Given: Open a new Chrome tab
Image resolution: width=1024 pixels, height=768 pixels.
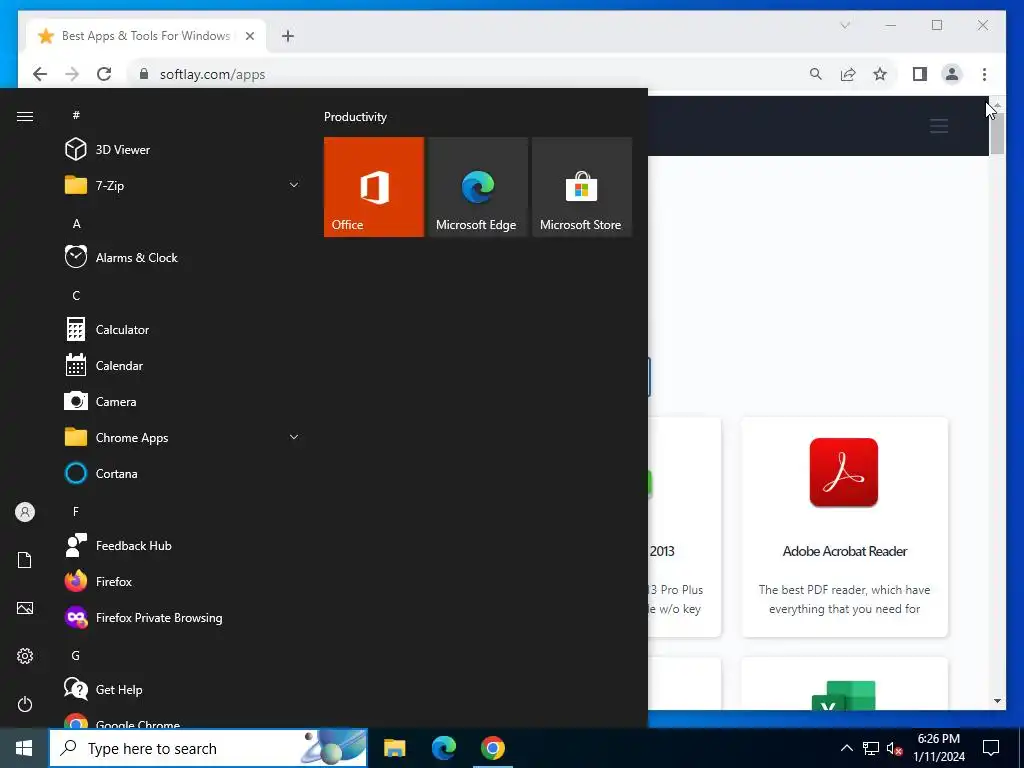Looking at the screenshot, I should pyautogui.click(x=288, y=36).
